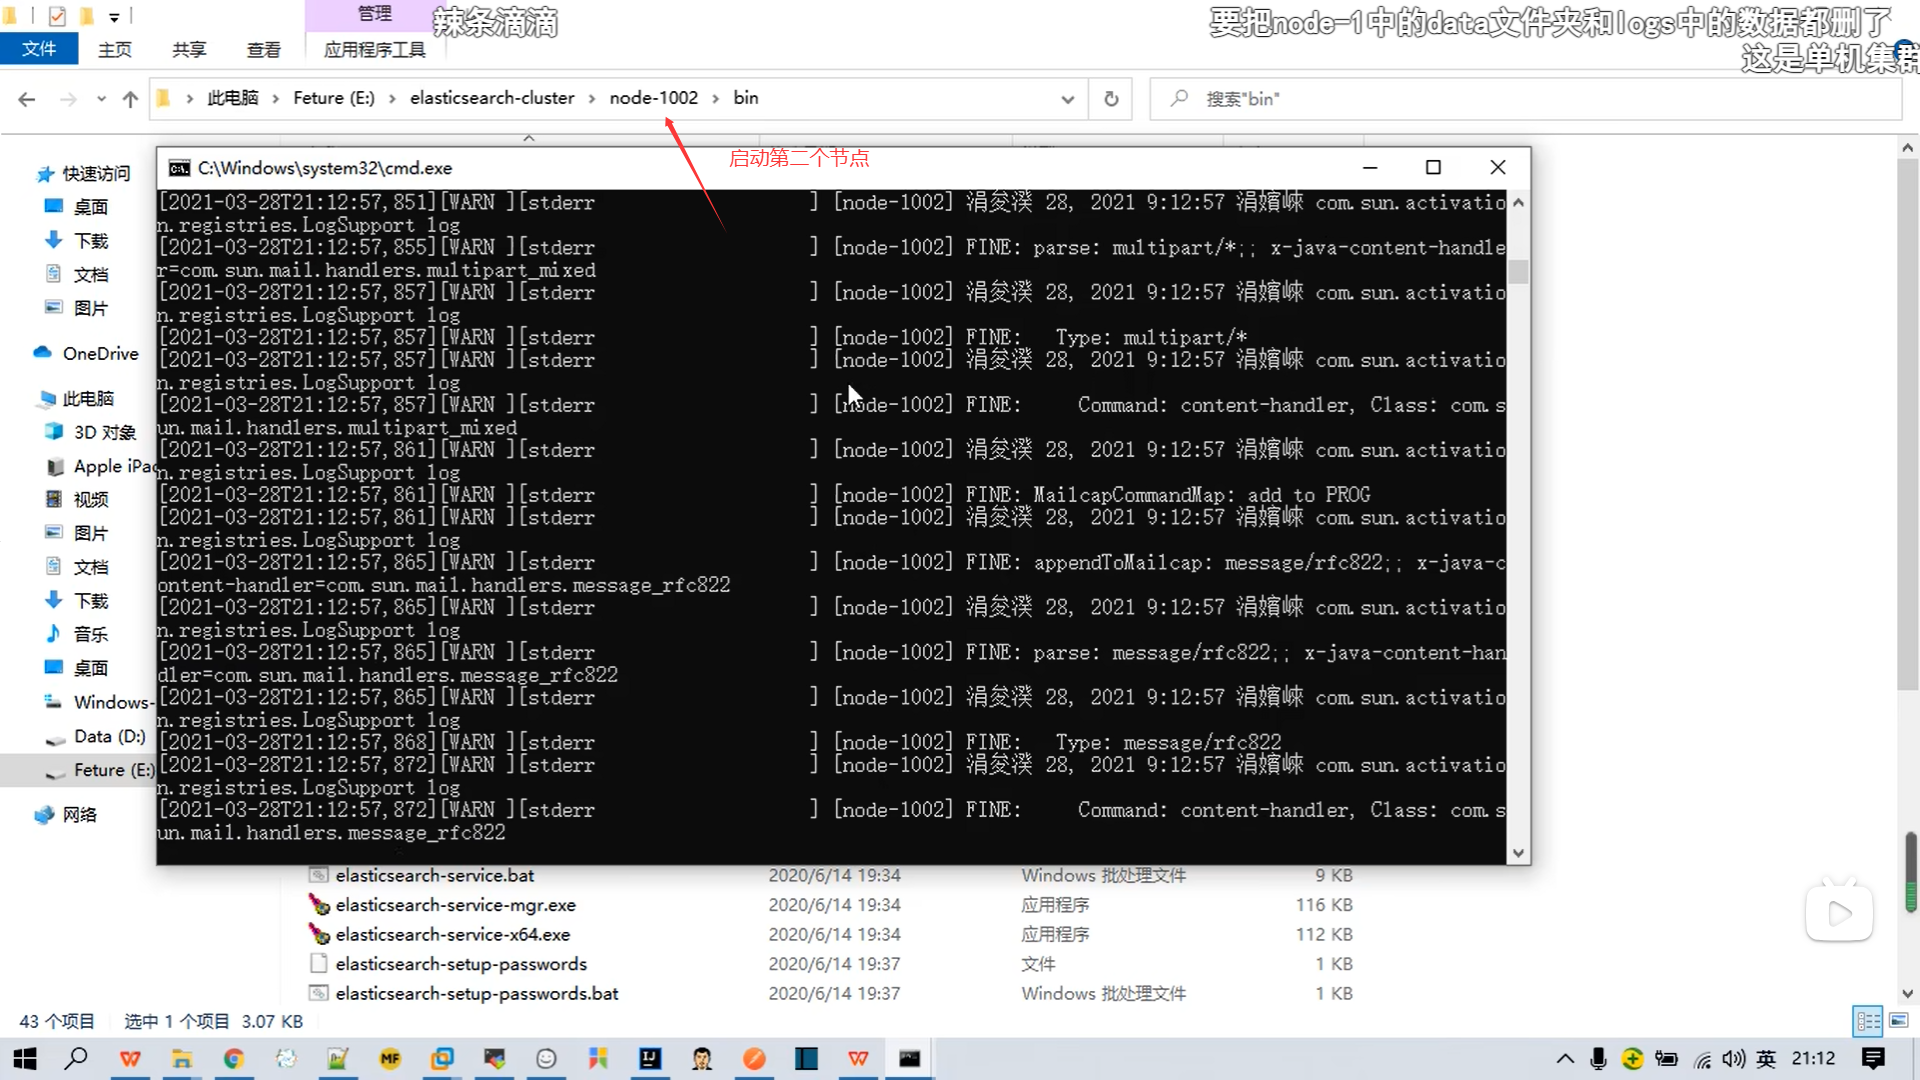The image size is (1920, 1080).
Task: Open the 文件 menu
Action: click(39, 49)
